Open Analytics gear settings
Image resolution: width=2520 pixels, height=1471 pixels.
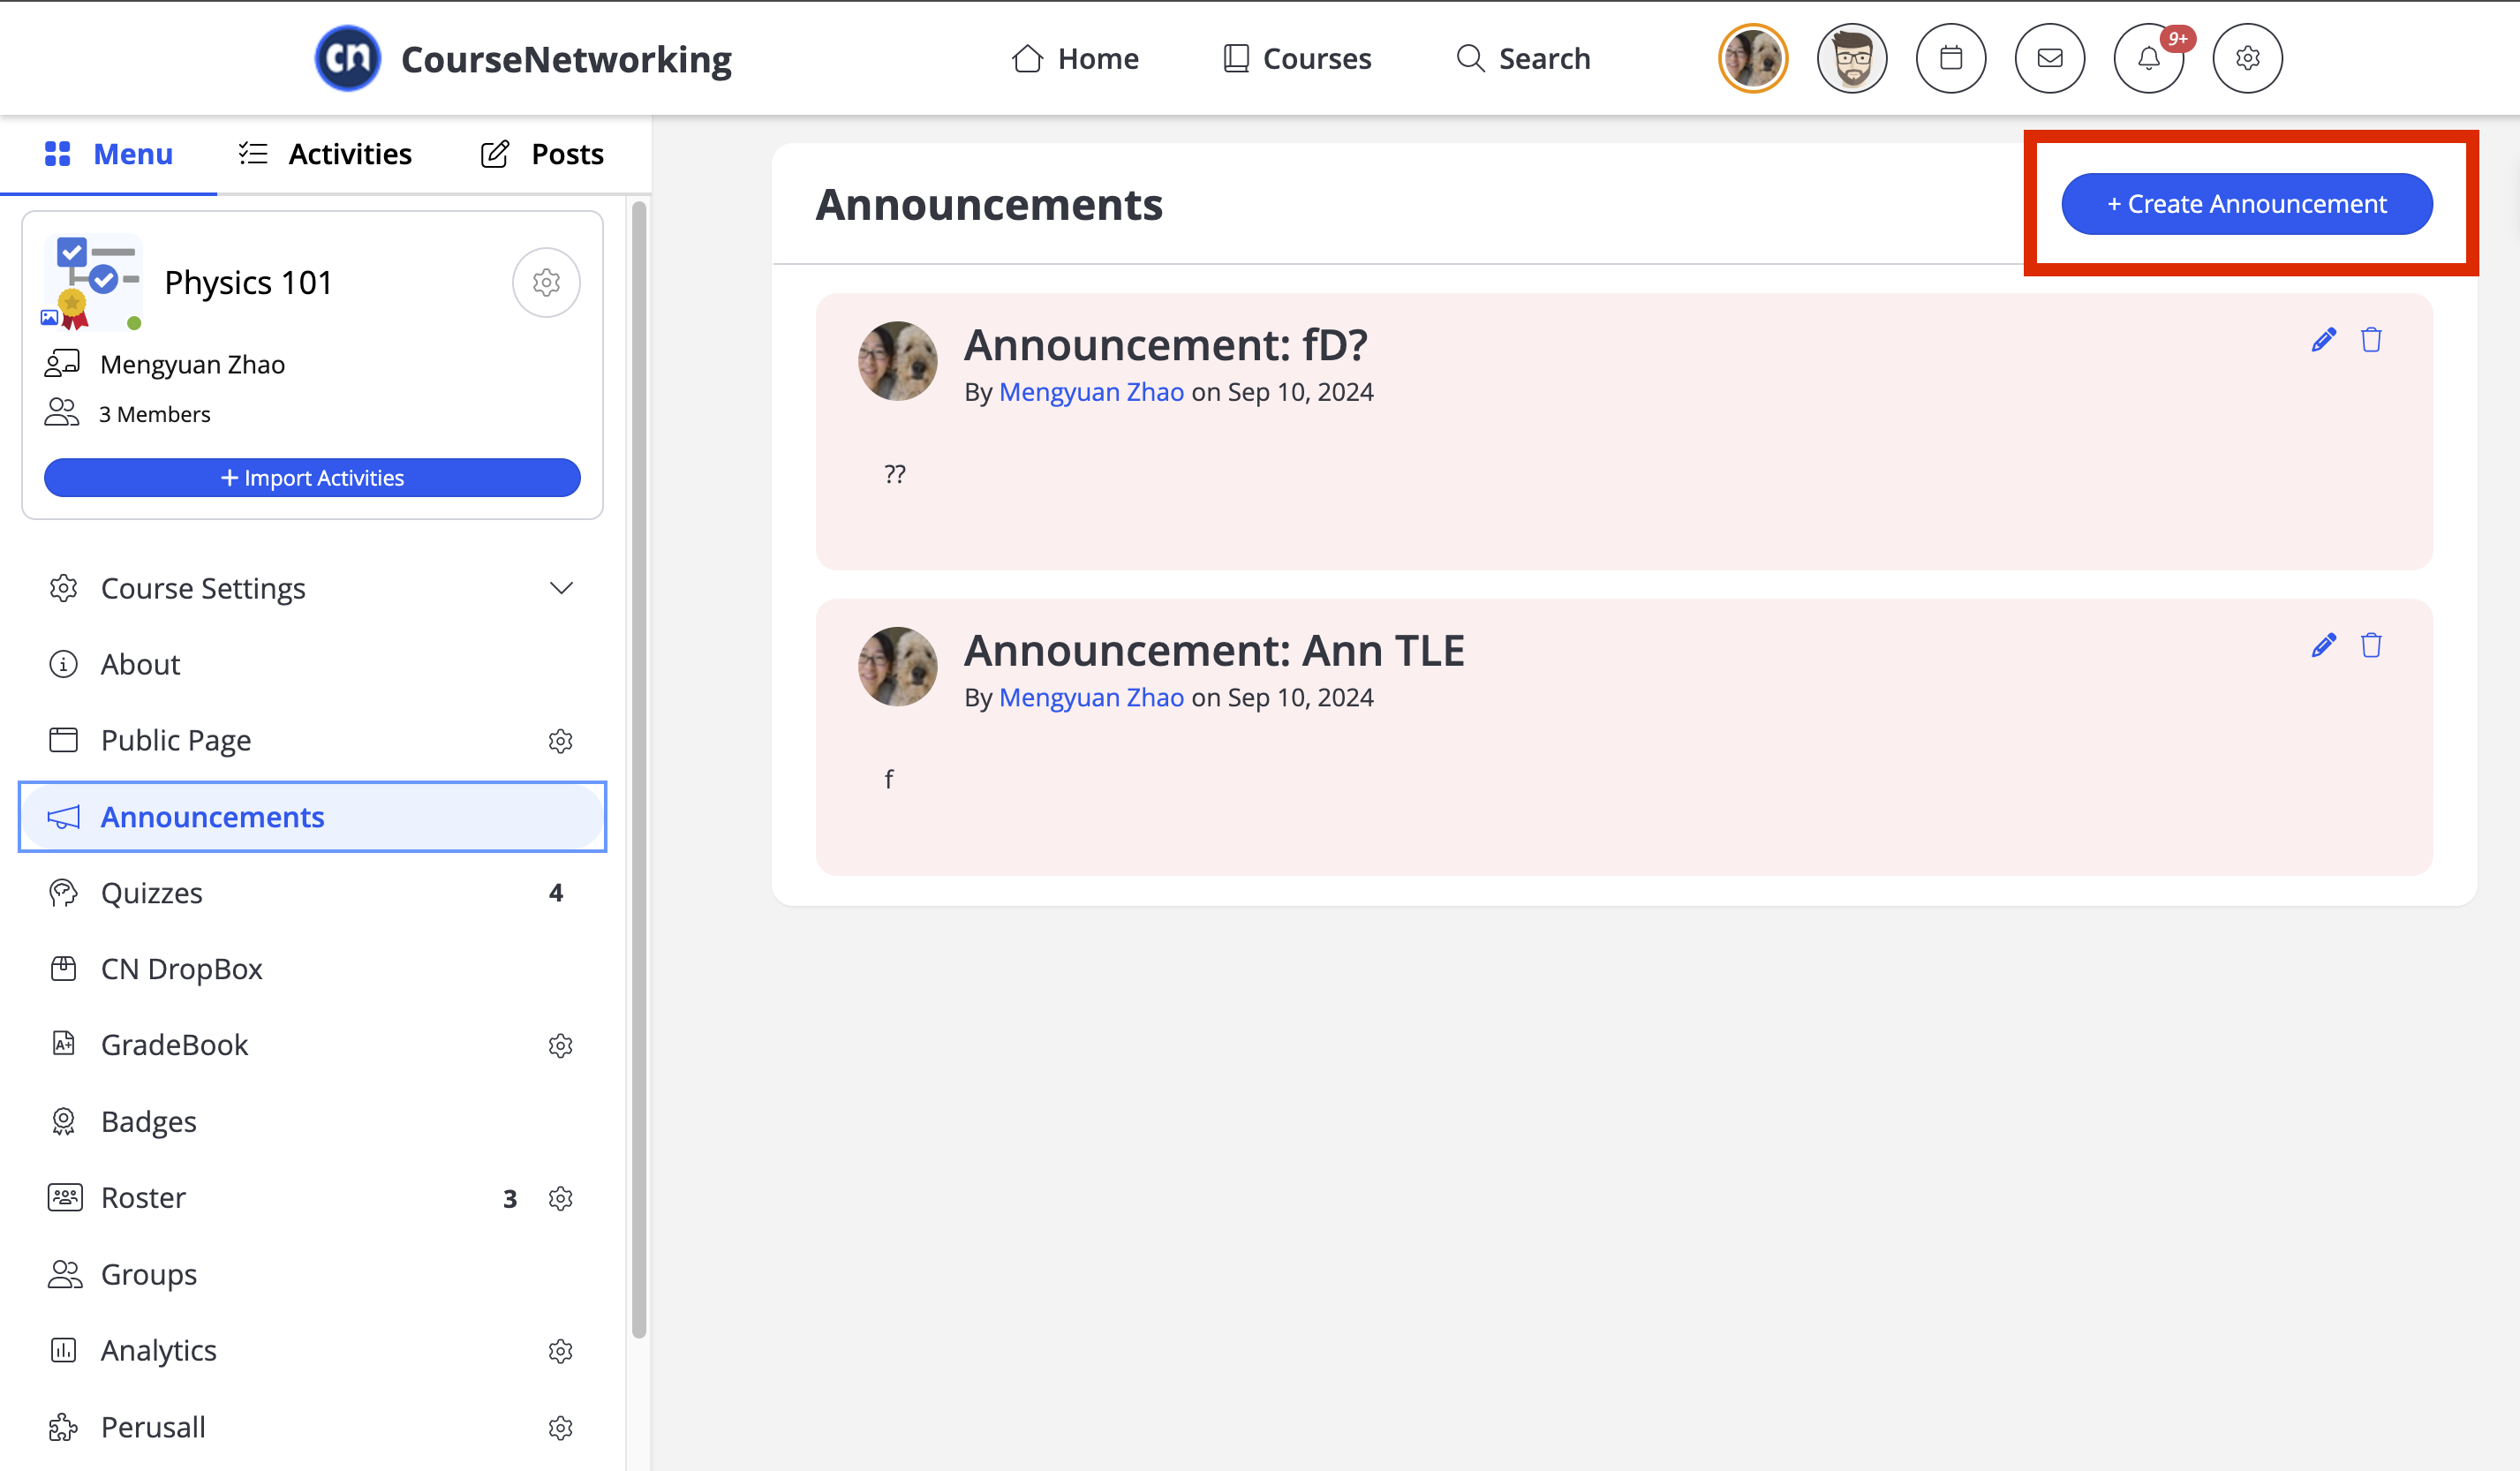click(x=560, y=1351)
